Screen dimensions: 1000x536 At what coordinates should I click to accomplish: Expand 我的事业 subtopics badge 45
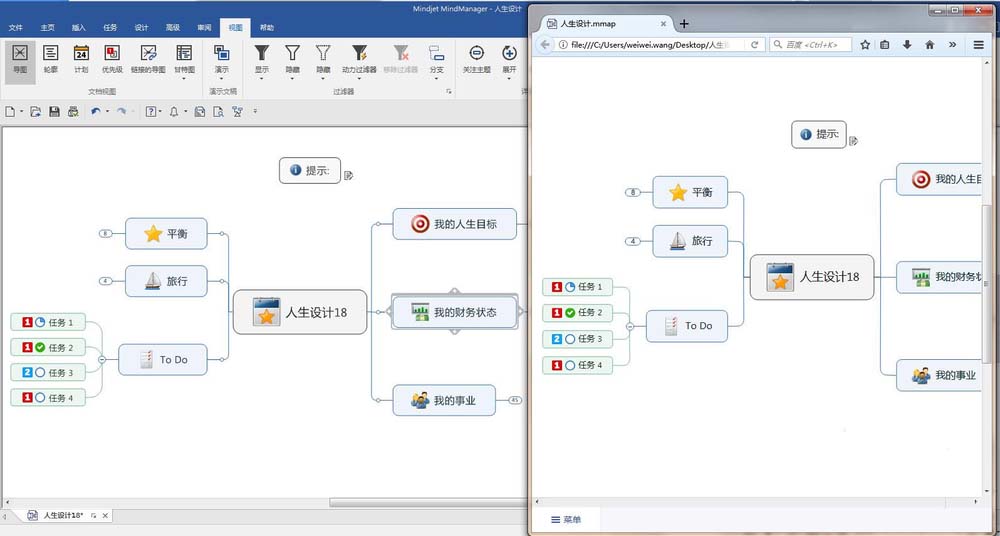tap(515, 400)
